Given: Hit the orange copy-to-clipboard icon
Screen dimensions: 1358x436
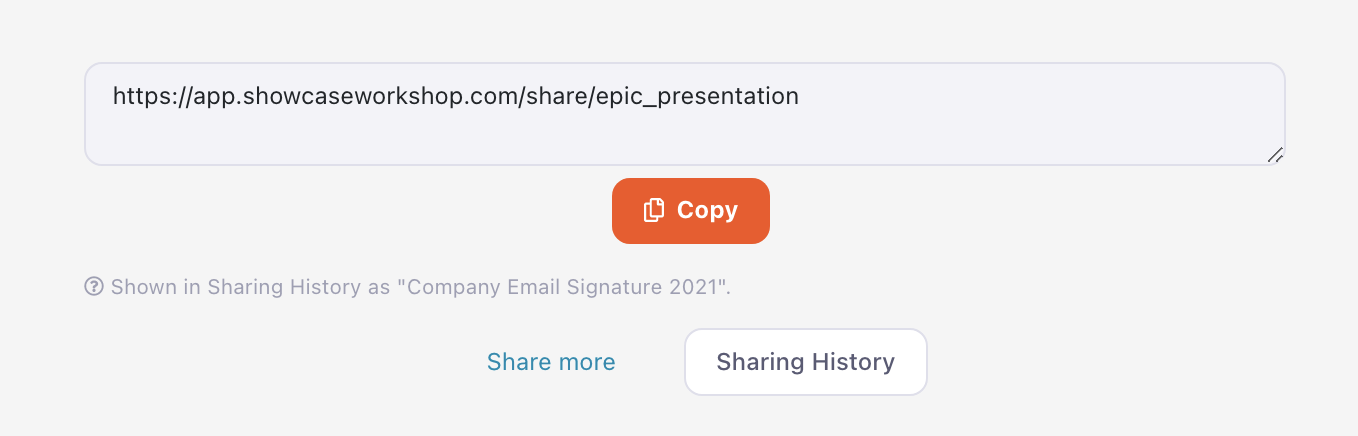Looking at the screenshot, I should pos(654,210).
